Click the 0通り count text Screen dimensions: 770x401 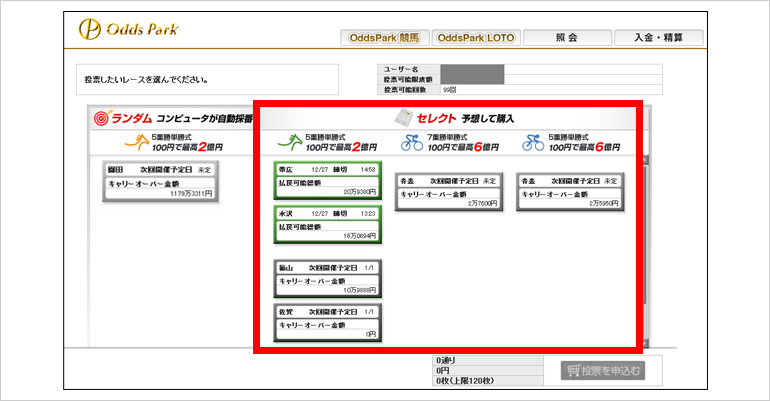[x=445, y=360]
